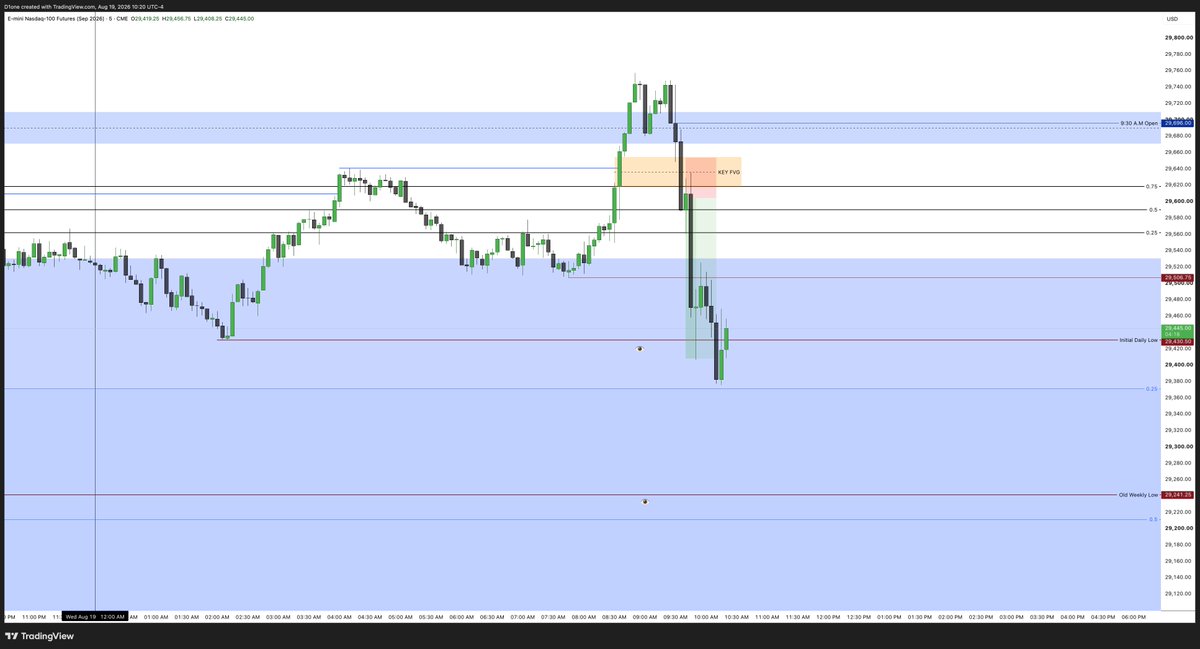Image resolution: width=1200 pixels, height=649 pixels.
Task: Click the 29,760.00 price axis label
Action: click(1179, 70)
